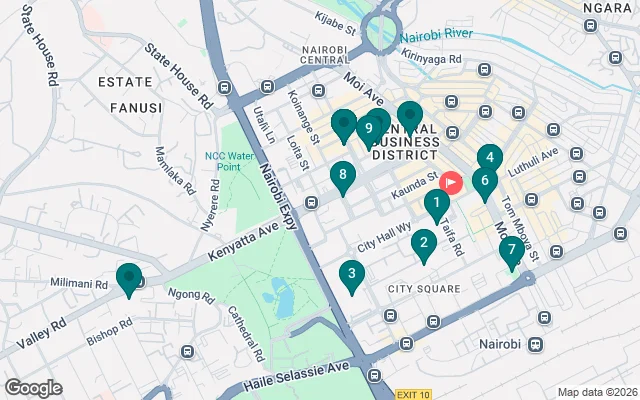Click the EXIT 10 expressway sign
The height and width of the screenshot is (400, 640).
[x=413, y=395]
